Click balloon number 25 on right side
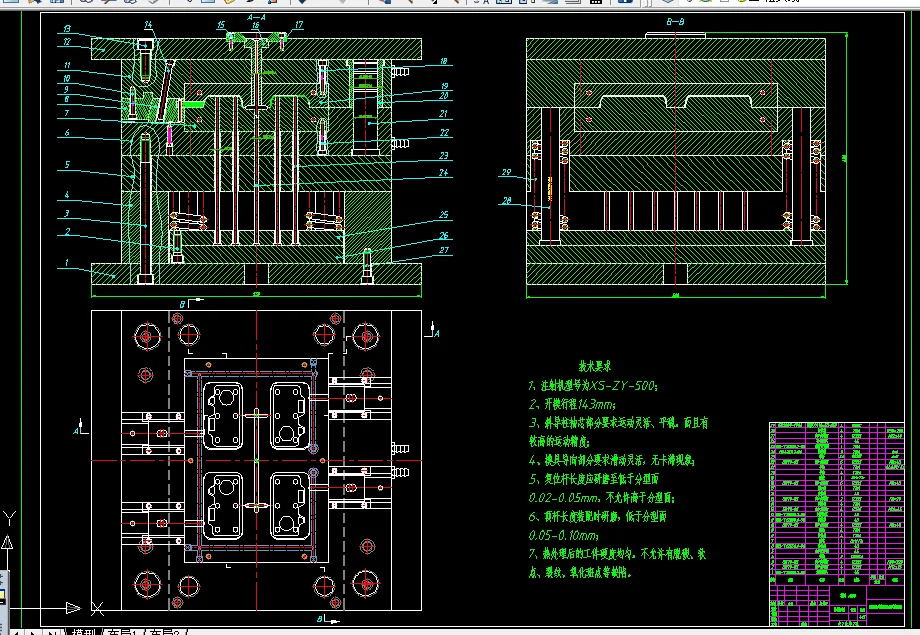Screen dimensions: 920x635 pos(444,215)
